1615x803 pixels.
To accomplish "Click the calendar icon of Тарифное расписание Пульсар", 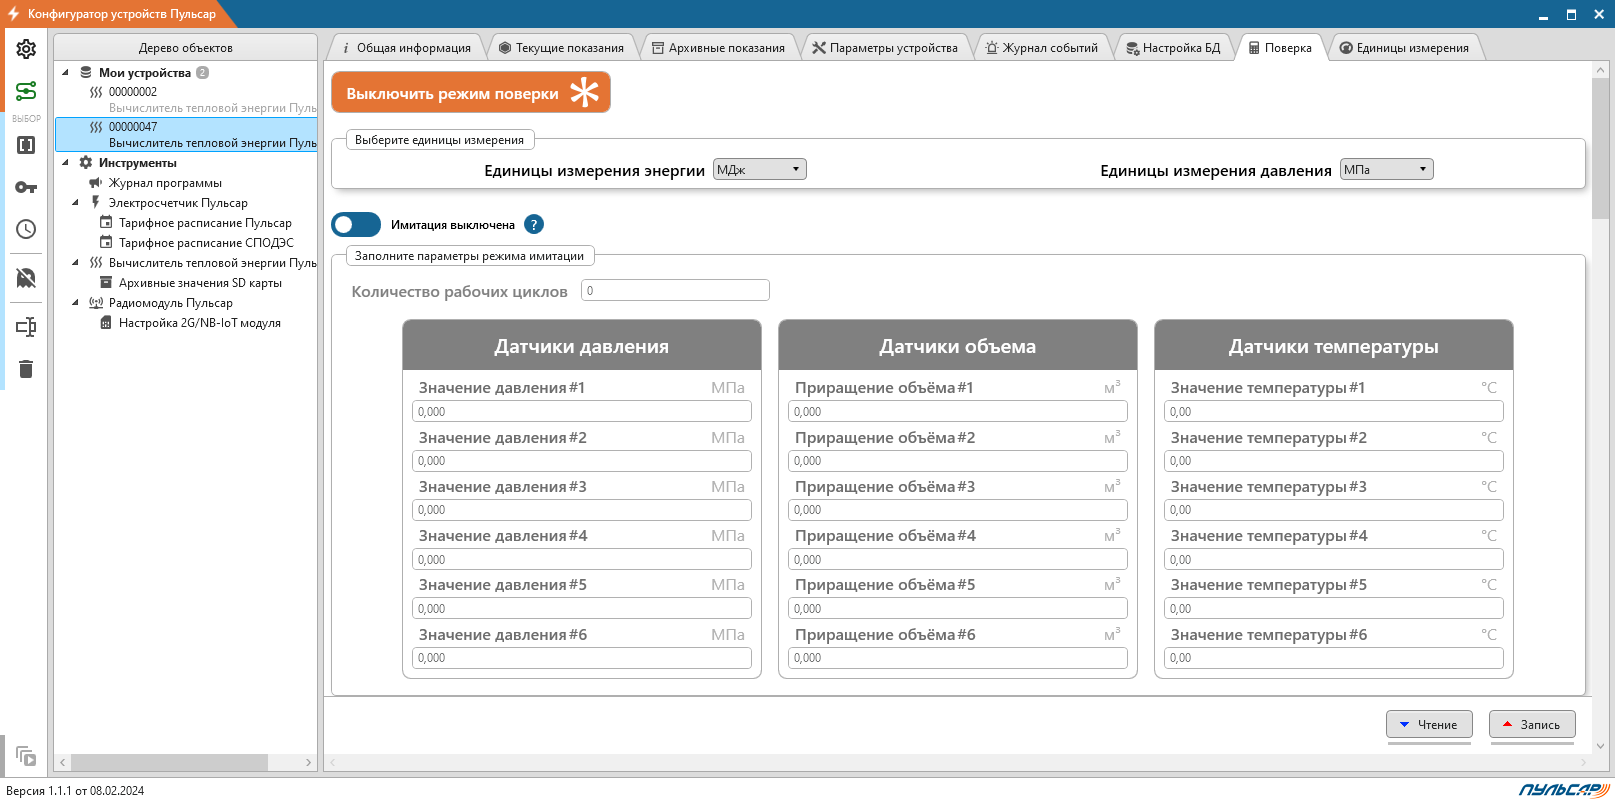I will [106, 223].
